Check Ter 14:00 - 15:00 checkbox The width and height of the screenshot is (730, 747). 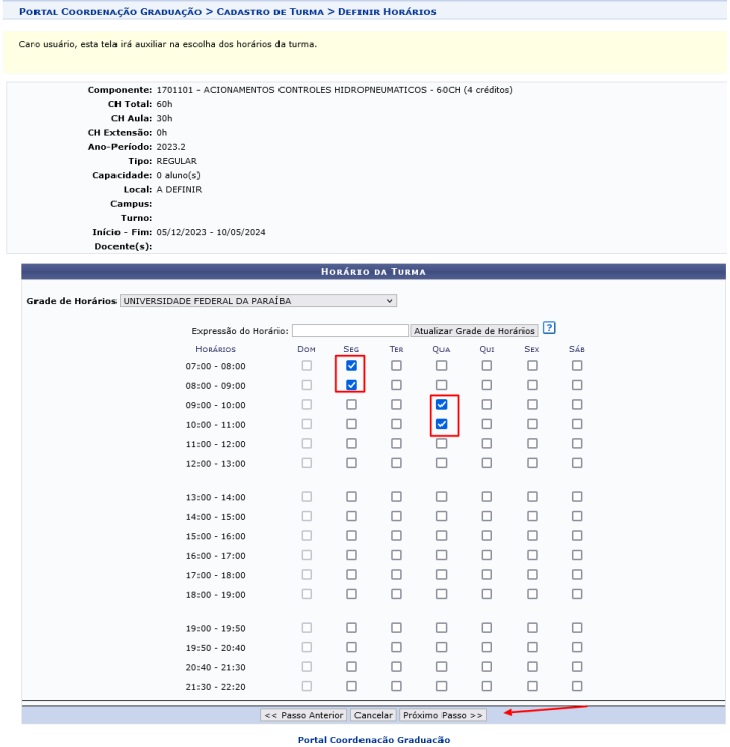[396, 516]
